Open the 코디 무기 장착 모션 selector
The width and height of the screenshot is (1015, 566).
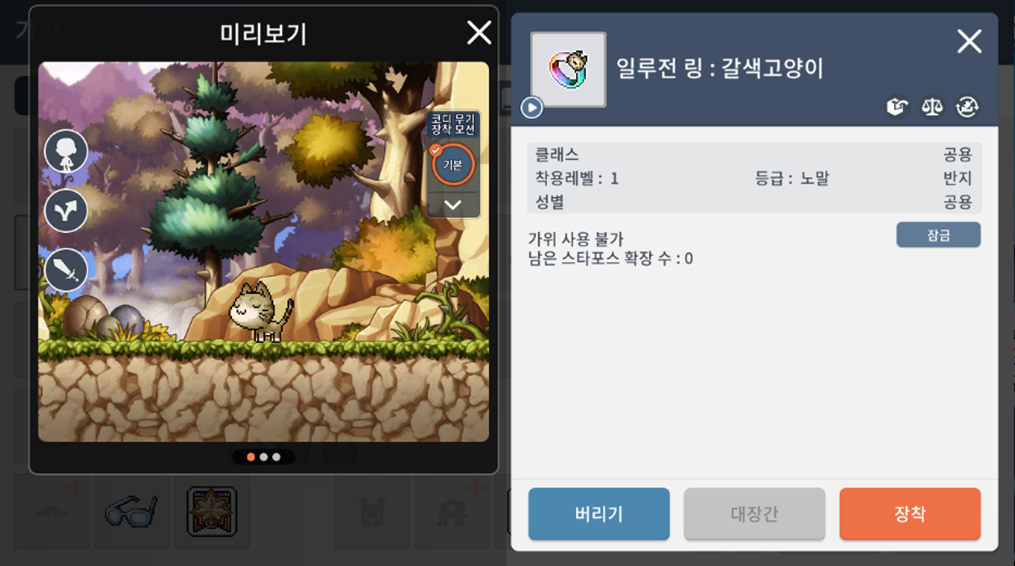(x=453, y=124)
